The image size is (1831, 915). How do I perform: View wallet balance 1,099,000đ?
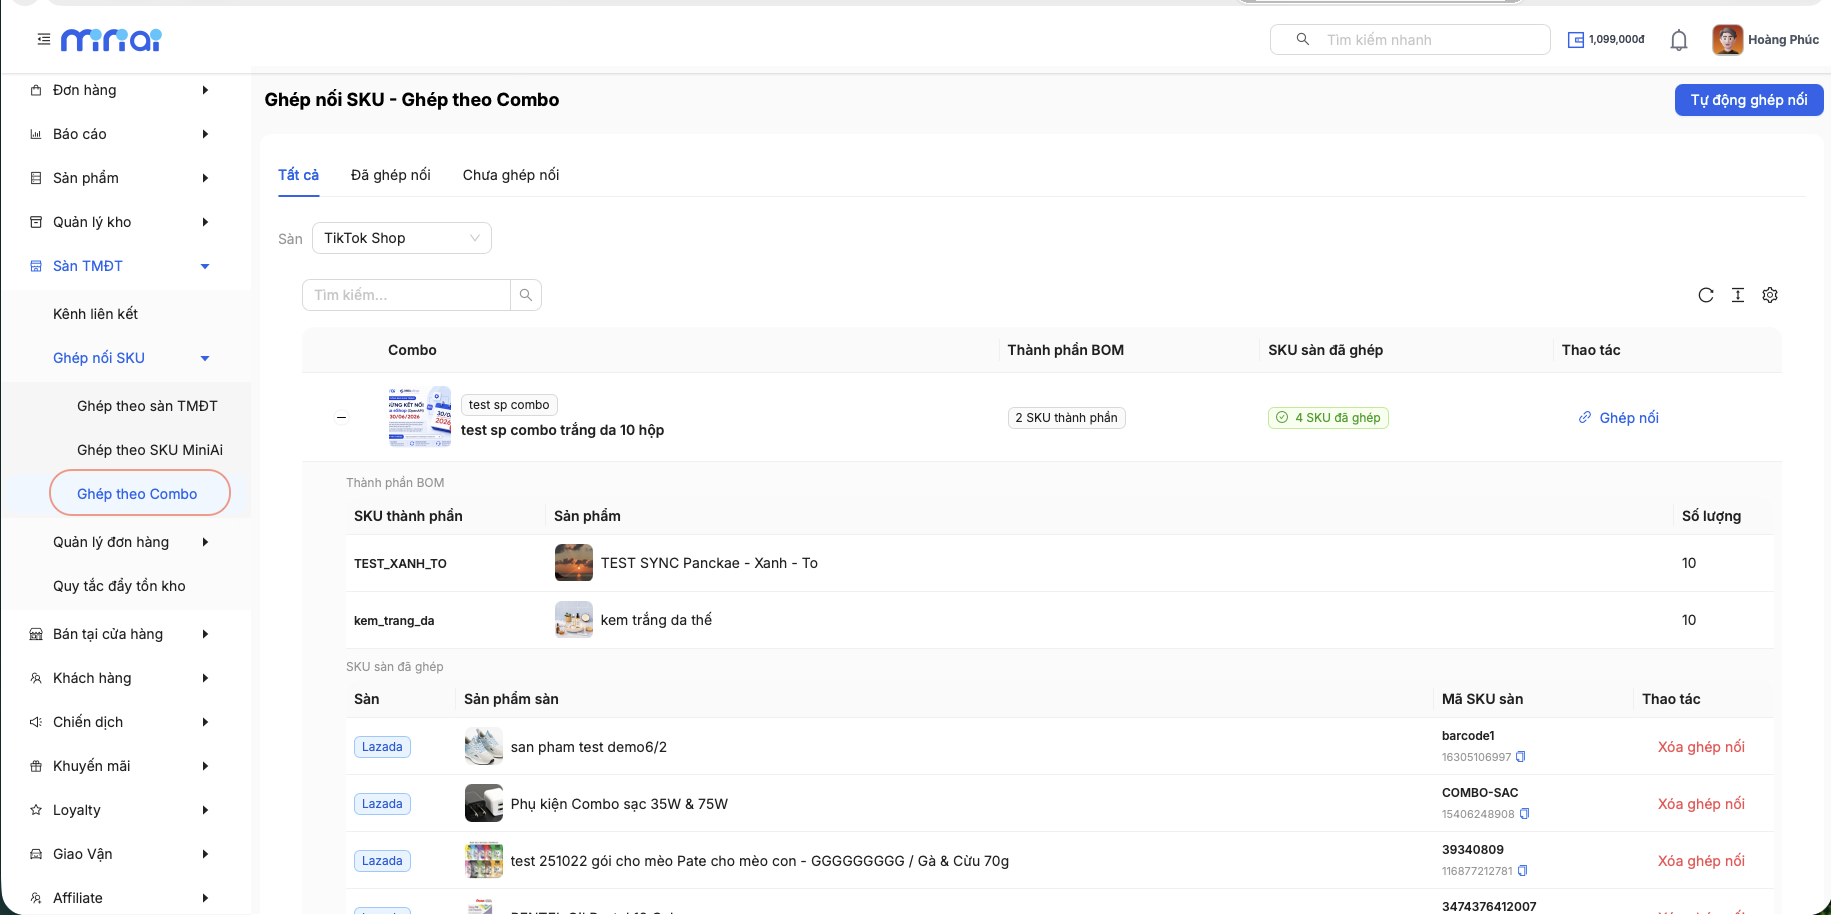tap(1606, 40)
